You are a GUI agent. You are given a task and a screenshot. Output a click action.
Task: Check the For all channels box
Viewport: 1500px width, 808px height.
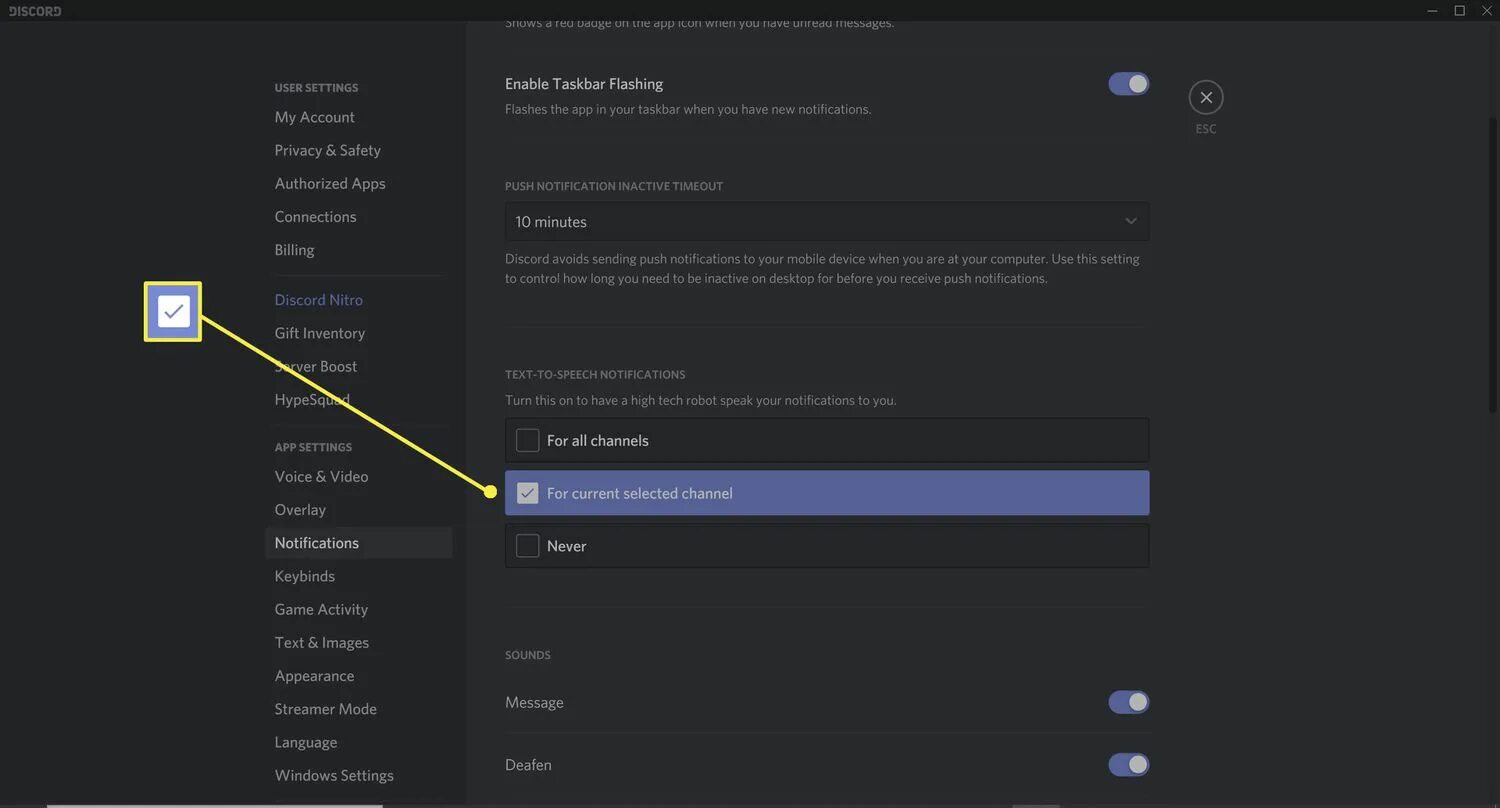(x=527, y=440)
